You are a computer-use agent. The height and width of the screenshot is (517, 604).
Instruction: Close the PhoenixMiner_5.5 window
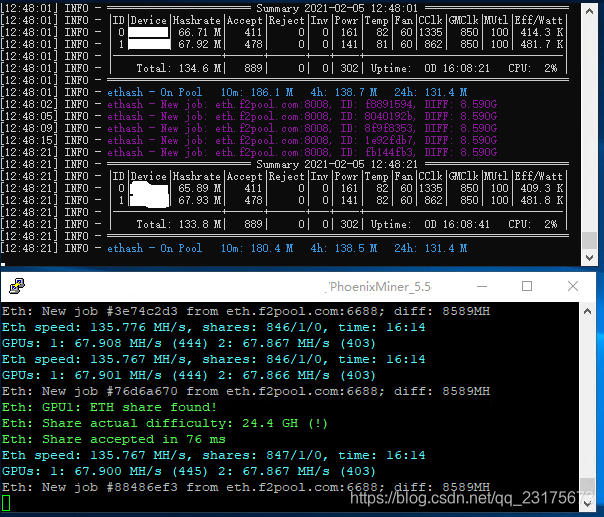tap(573, 286)
